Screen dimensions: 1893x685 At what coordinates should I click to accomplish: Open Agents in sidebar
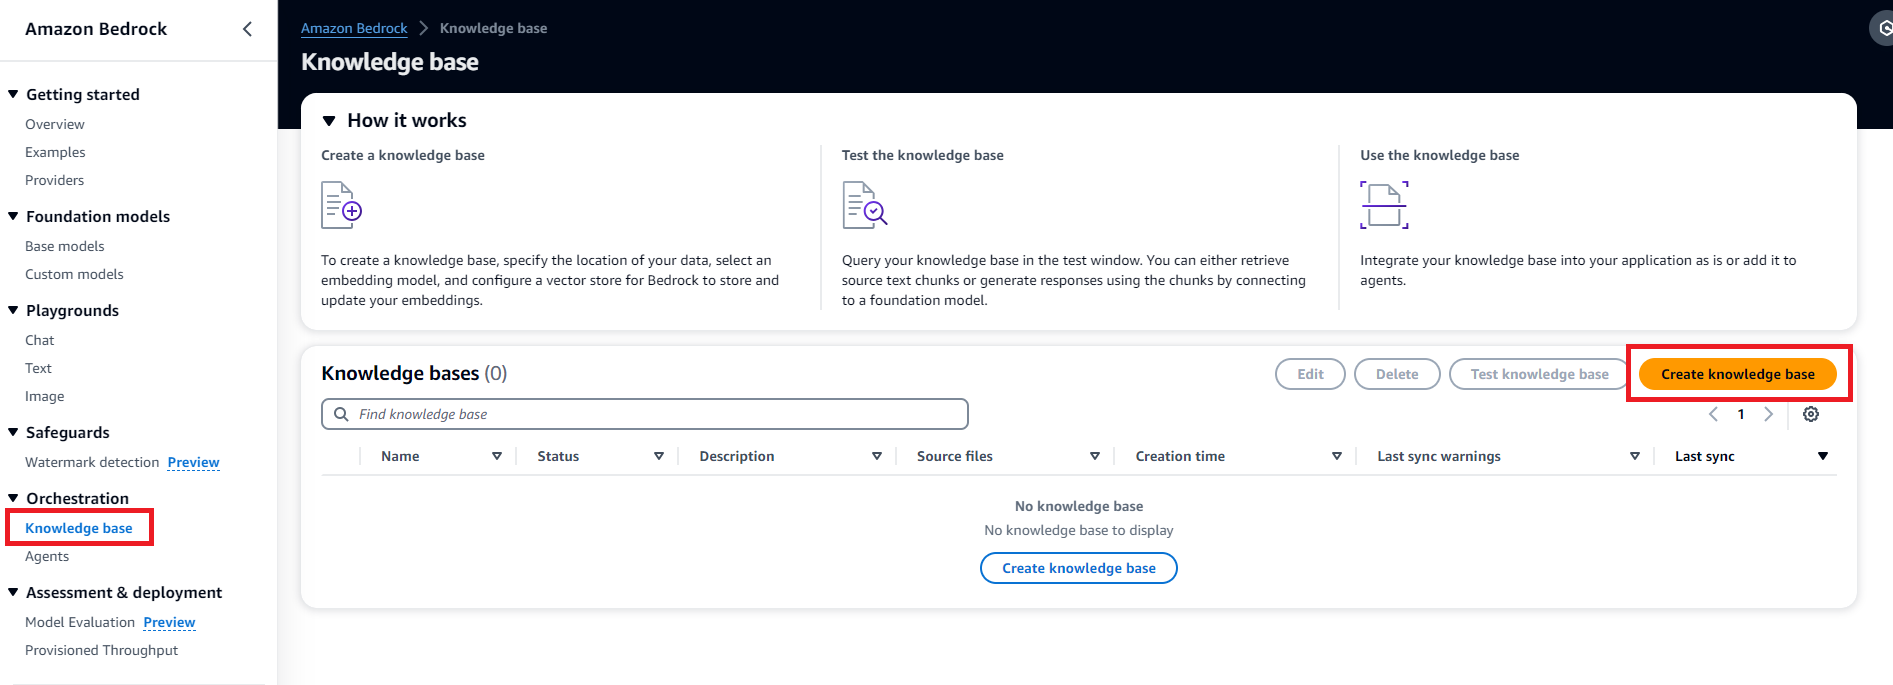[47, 556]
